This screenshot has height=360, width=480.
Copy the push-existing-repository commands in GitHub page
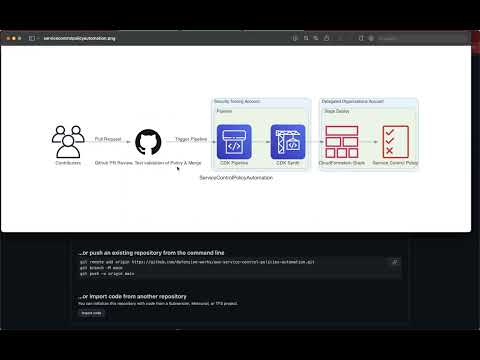click(395, 262)
